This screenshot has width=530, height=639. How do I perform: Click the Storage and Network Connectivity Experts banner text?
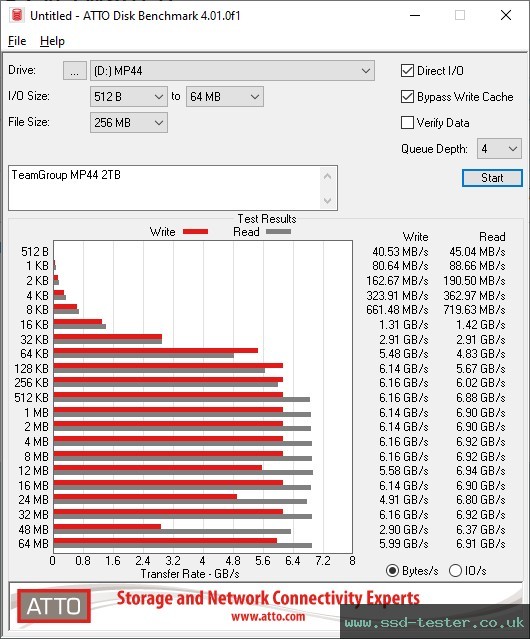tap(268, 598)
